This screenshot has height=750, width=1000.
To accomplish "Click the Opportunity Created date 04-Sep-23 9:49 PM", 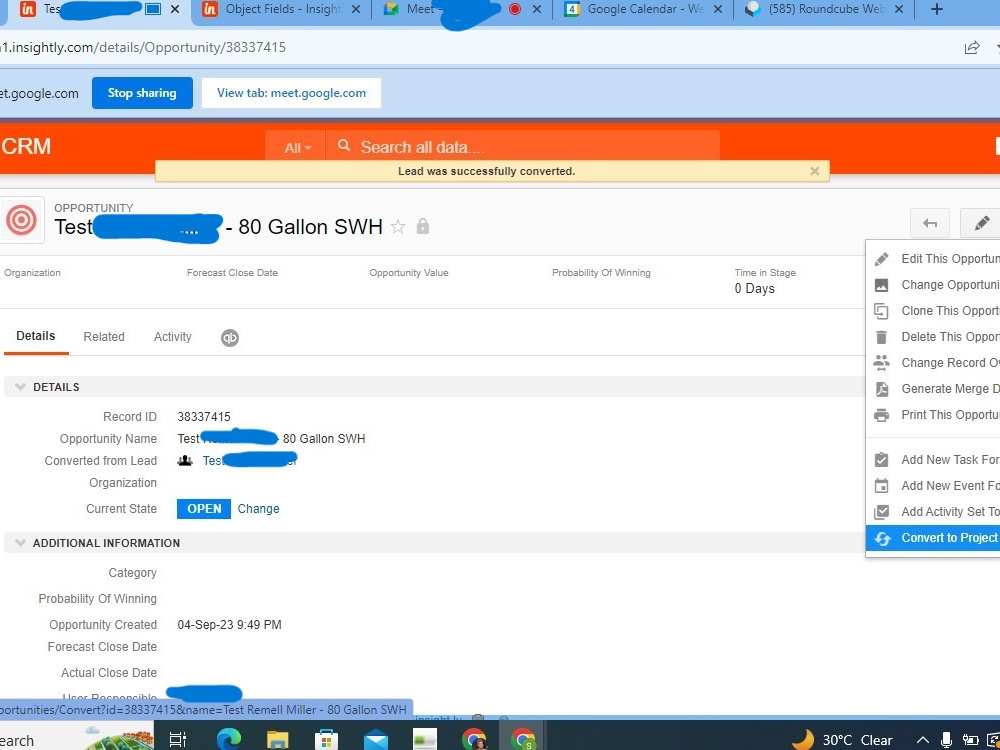I will point(230,625).
